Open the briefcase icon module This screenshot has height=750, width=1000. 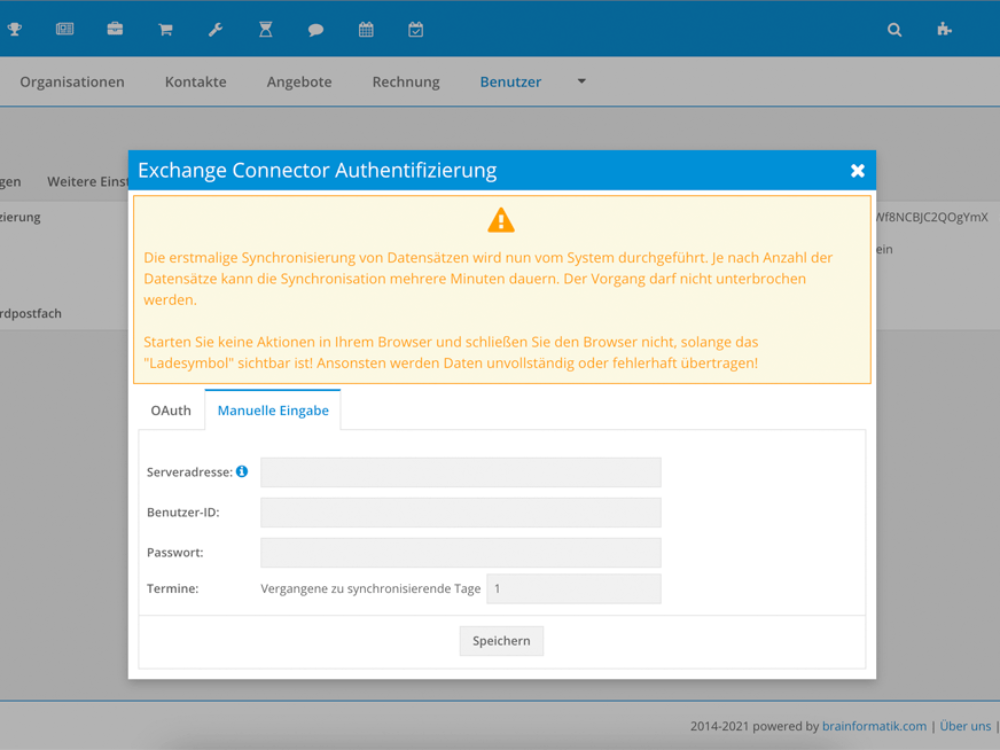click(115, 30)
